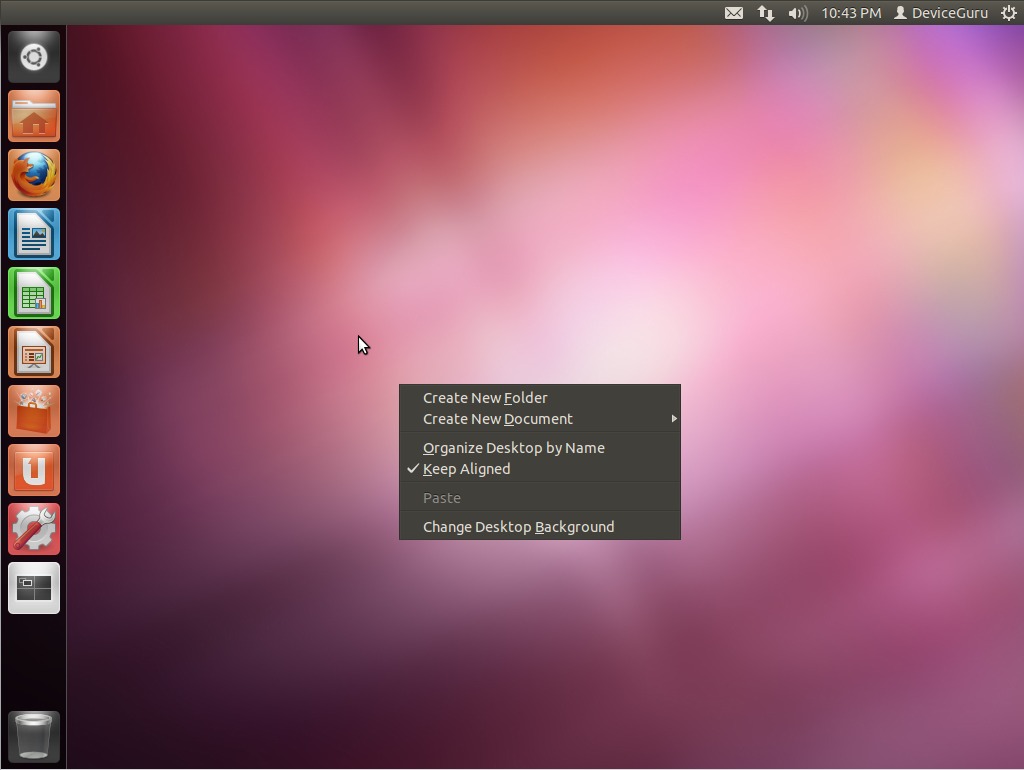Toggle the Keep Aligned checkmark option
Image resolution: width=1024 pixels, height=770 pixels.
[539, 469]
